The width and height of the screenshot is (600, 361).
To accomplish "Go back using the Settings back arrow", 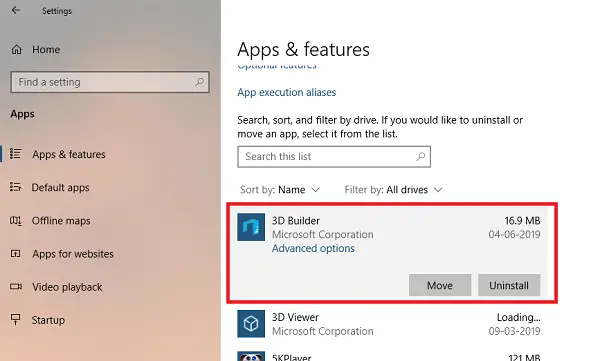I will [x=16, y=10].
